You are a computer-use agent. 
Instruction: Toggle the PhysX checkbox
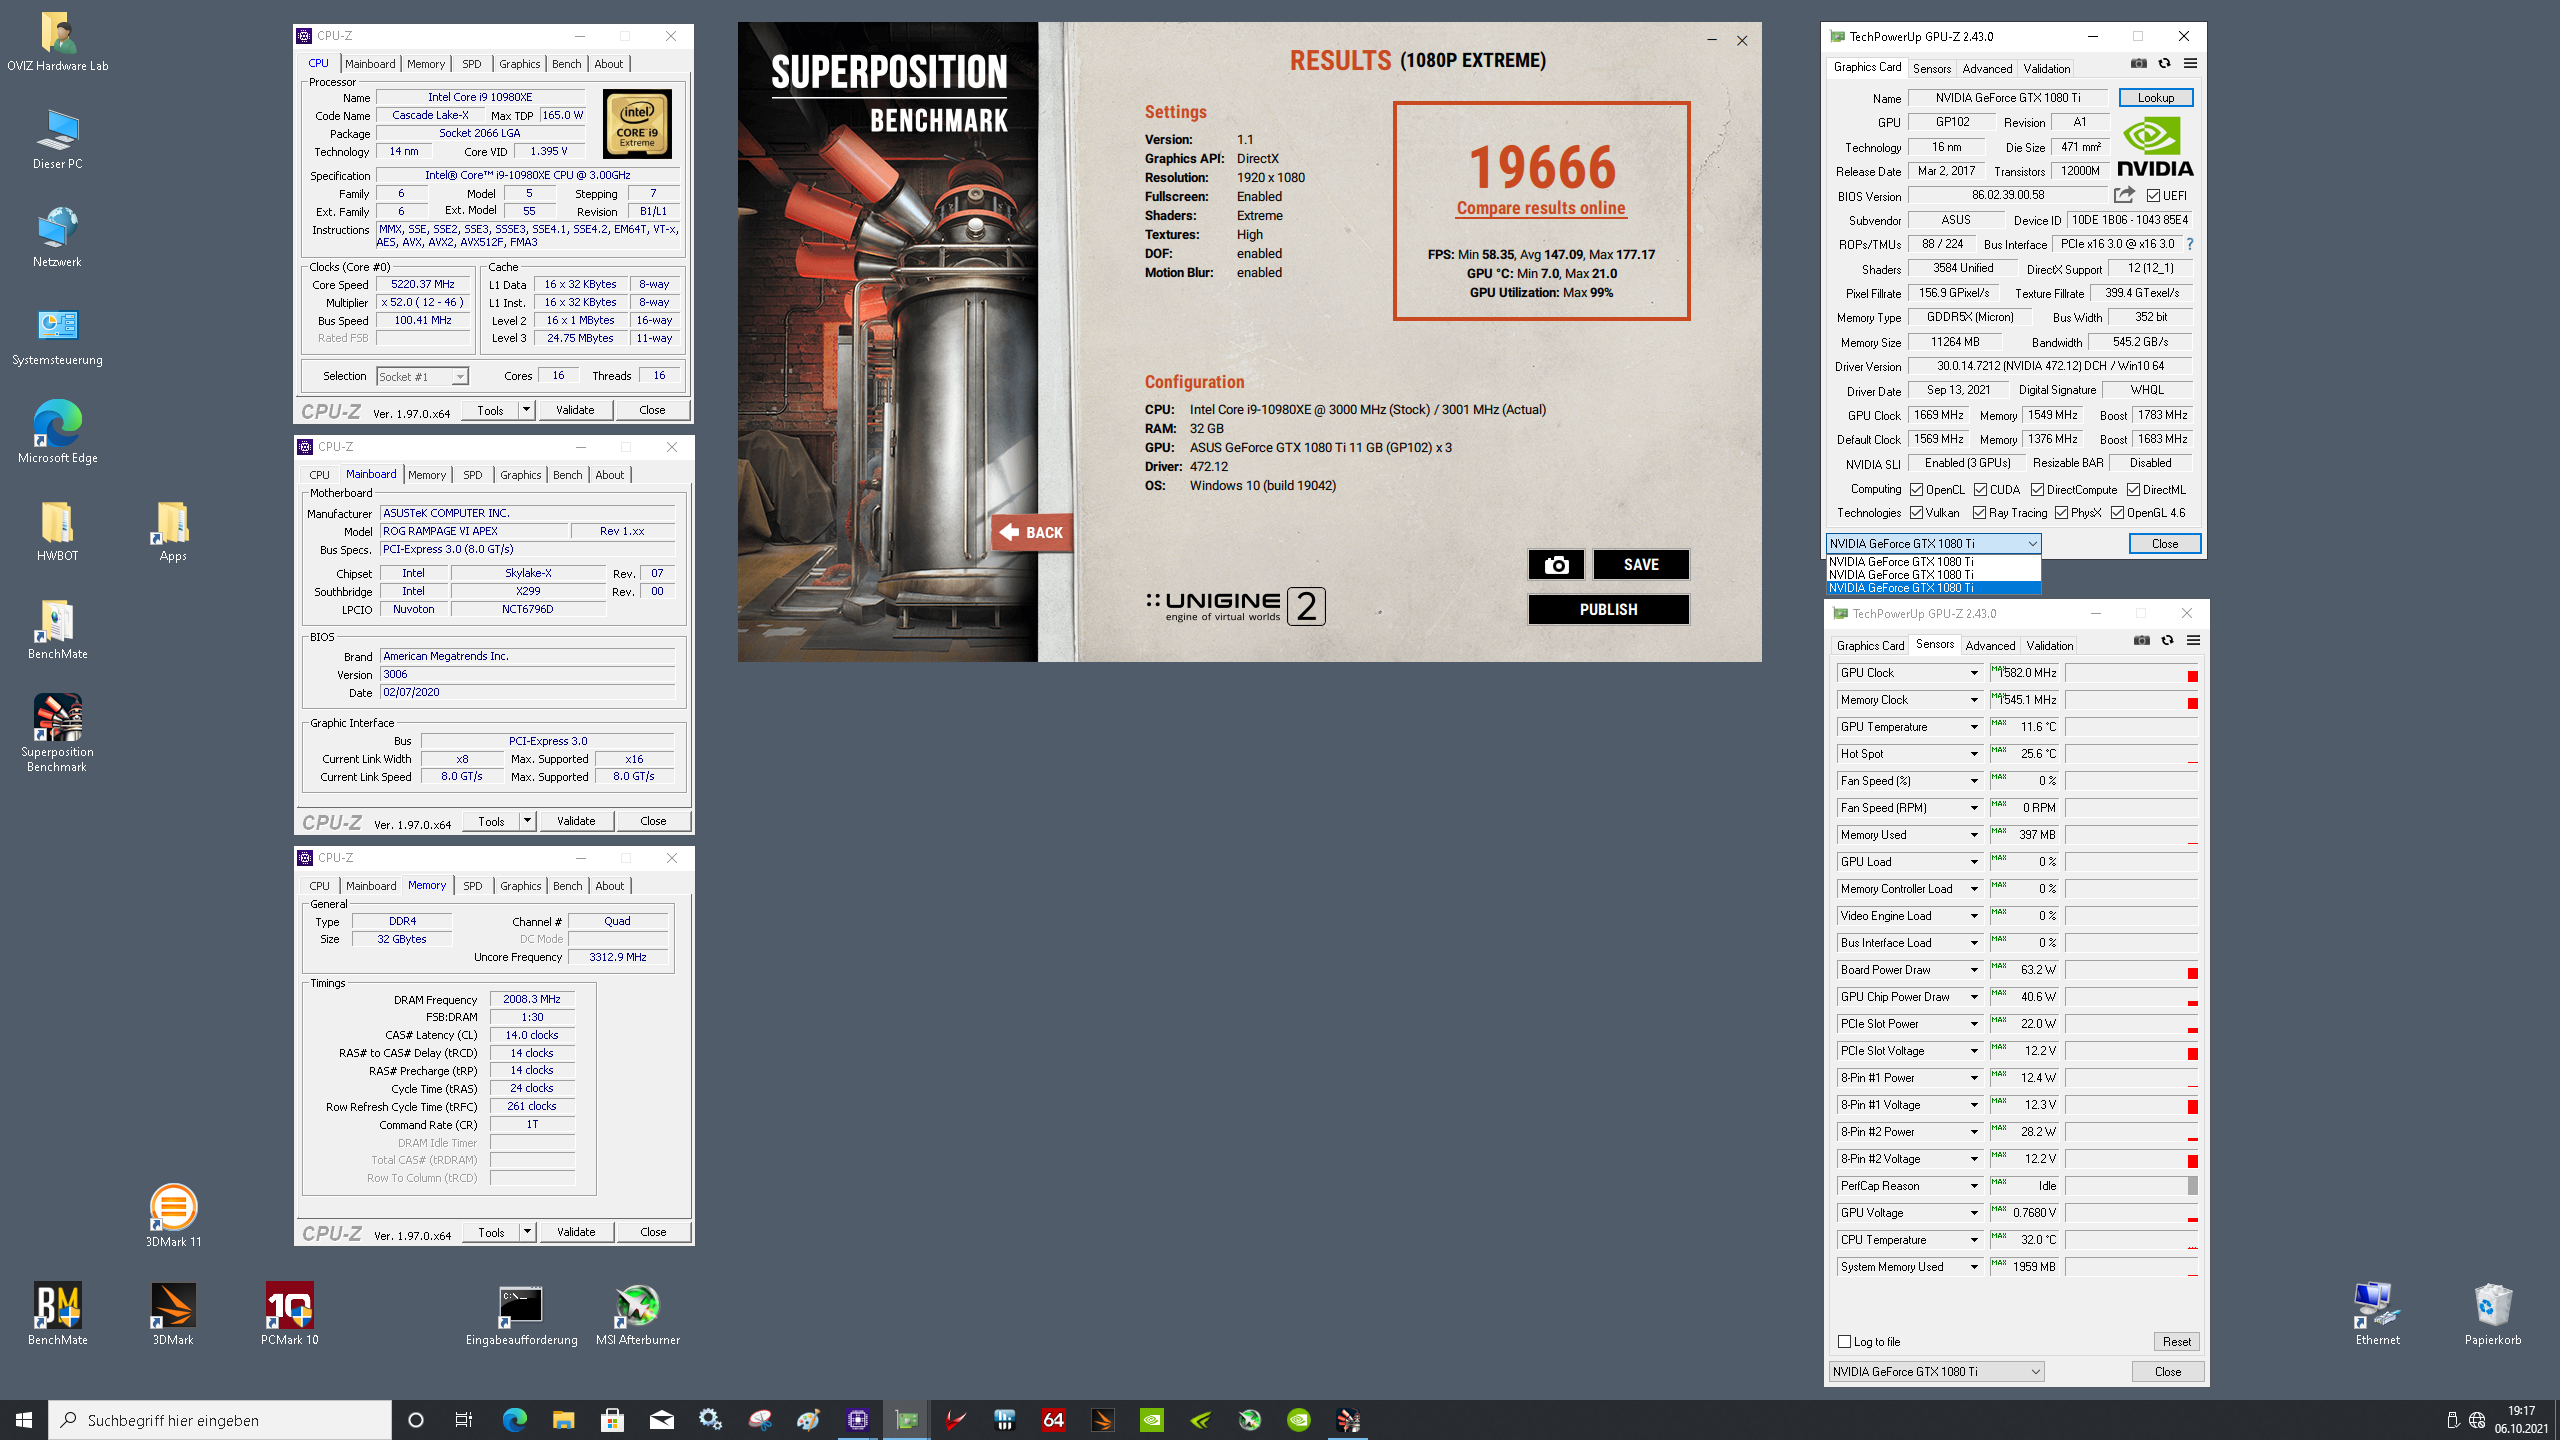pyautogui.click(x=2061, y=513)
